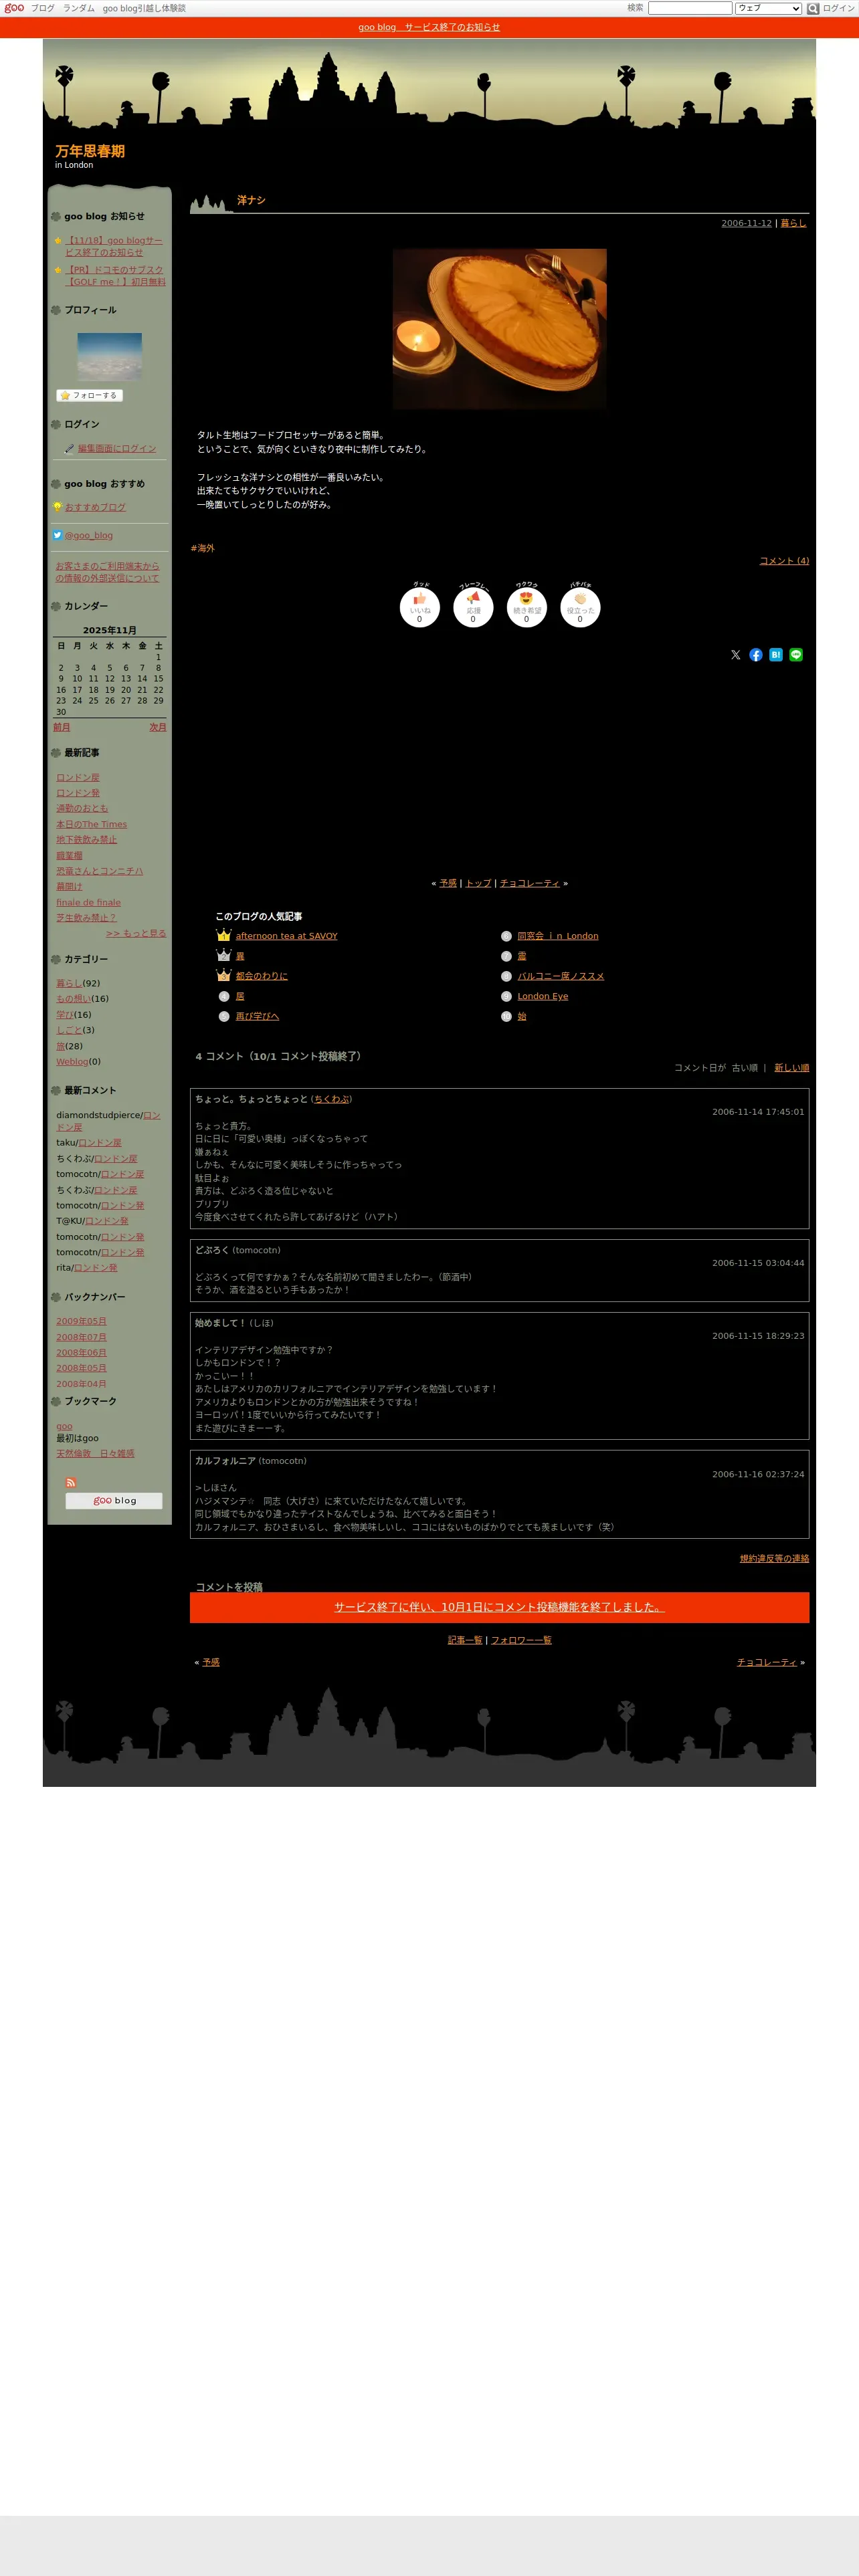This screenshot has width=859, height=2576.
Task: Click 規約違反等の連絡 link
Action: click(774, 1558)
